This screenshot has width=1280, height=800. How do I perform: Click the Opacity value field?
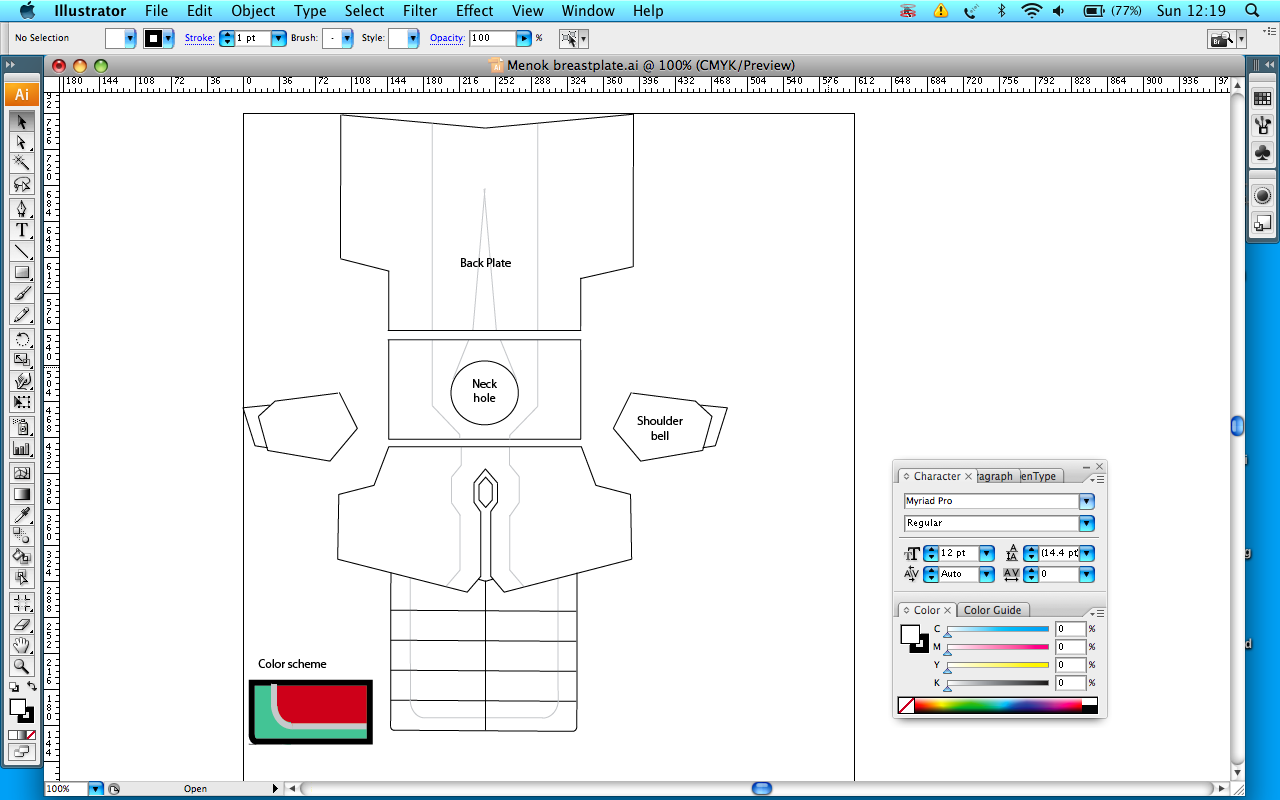(492, 38)
